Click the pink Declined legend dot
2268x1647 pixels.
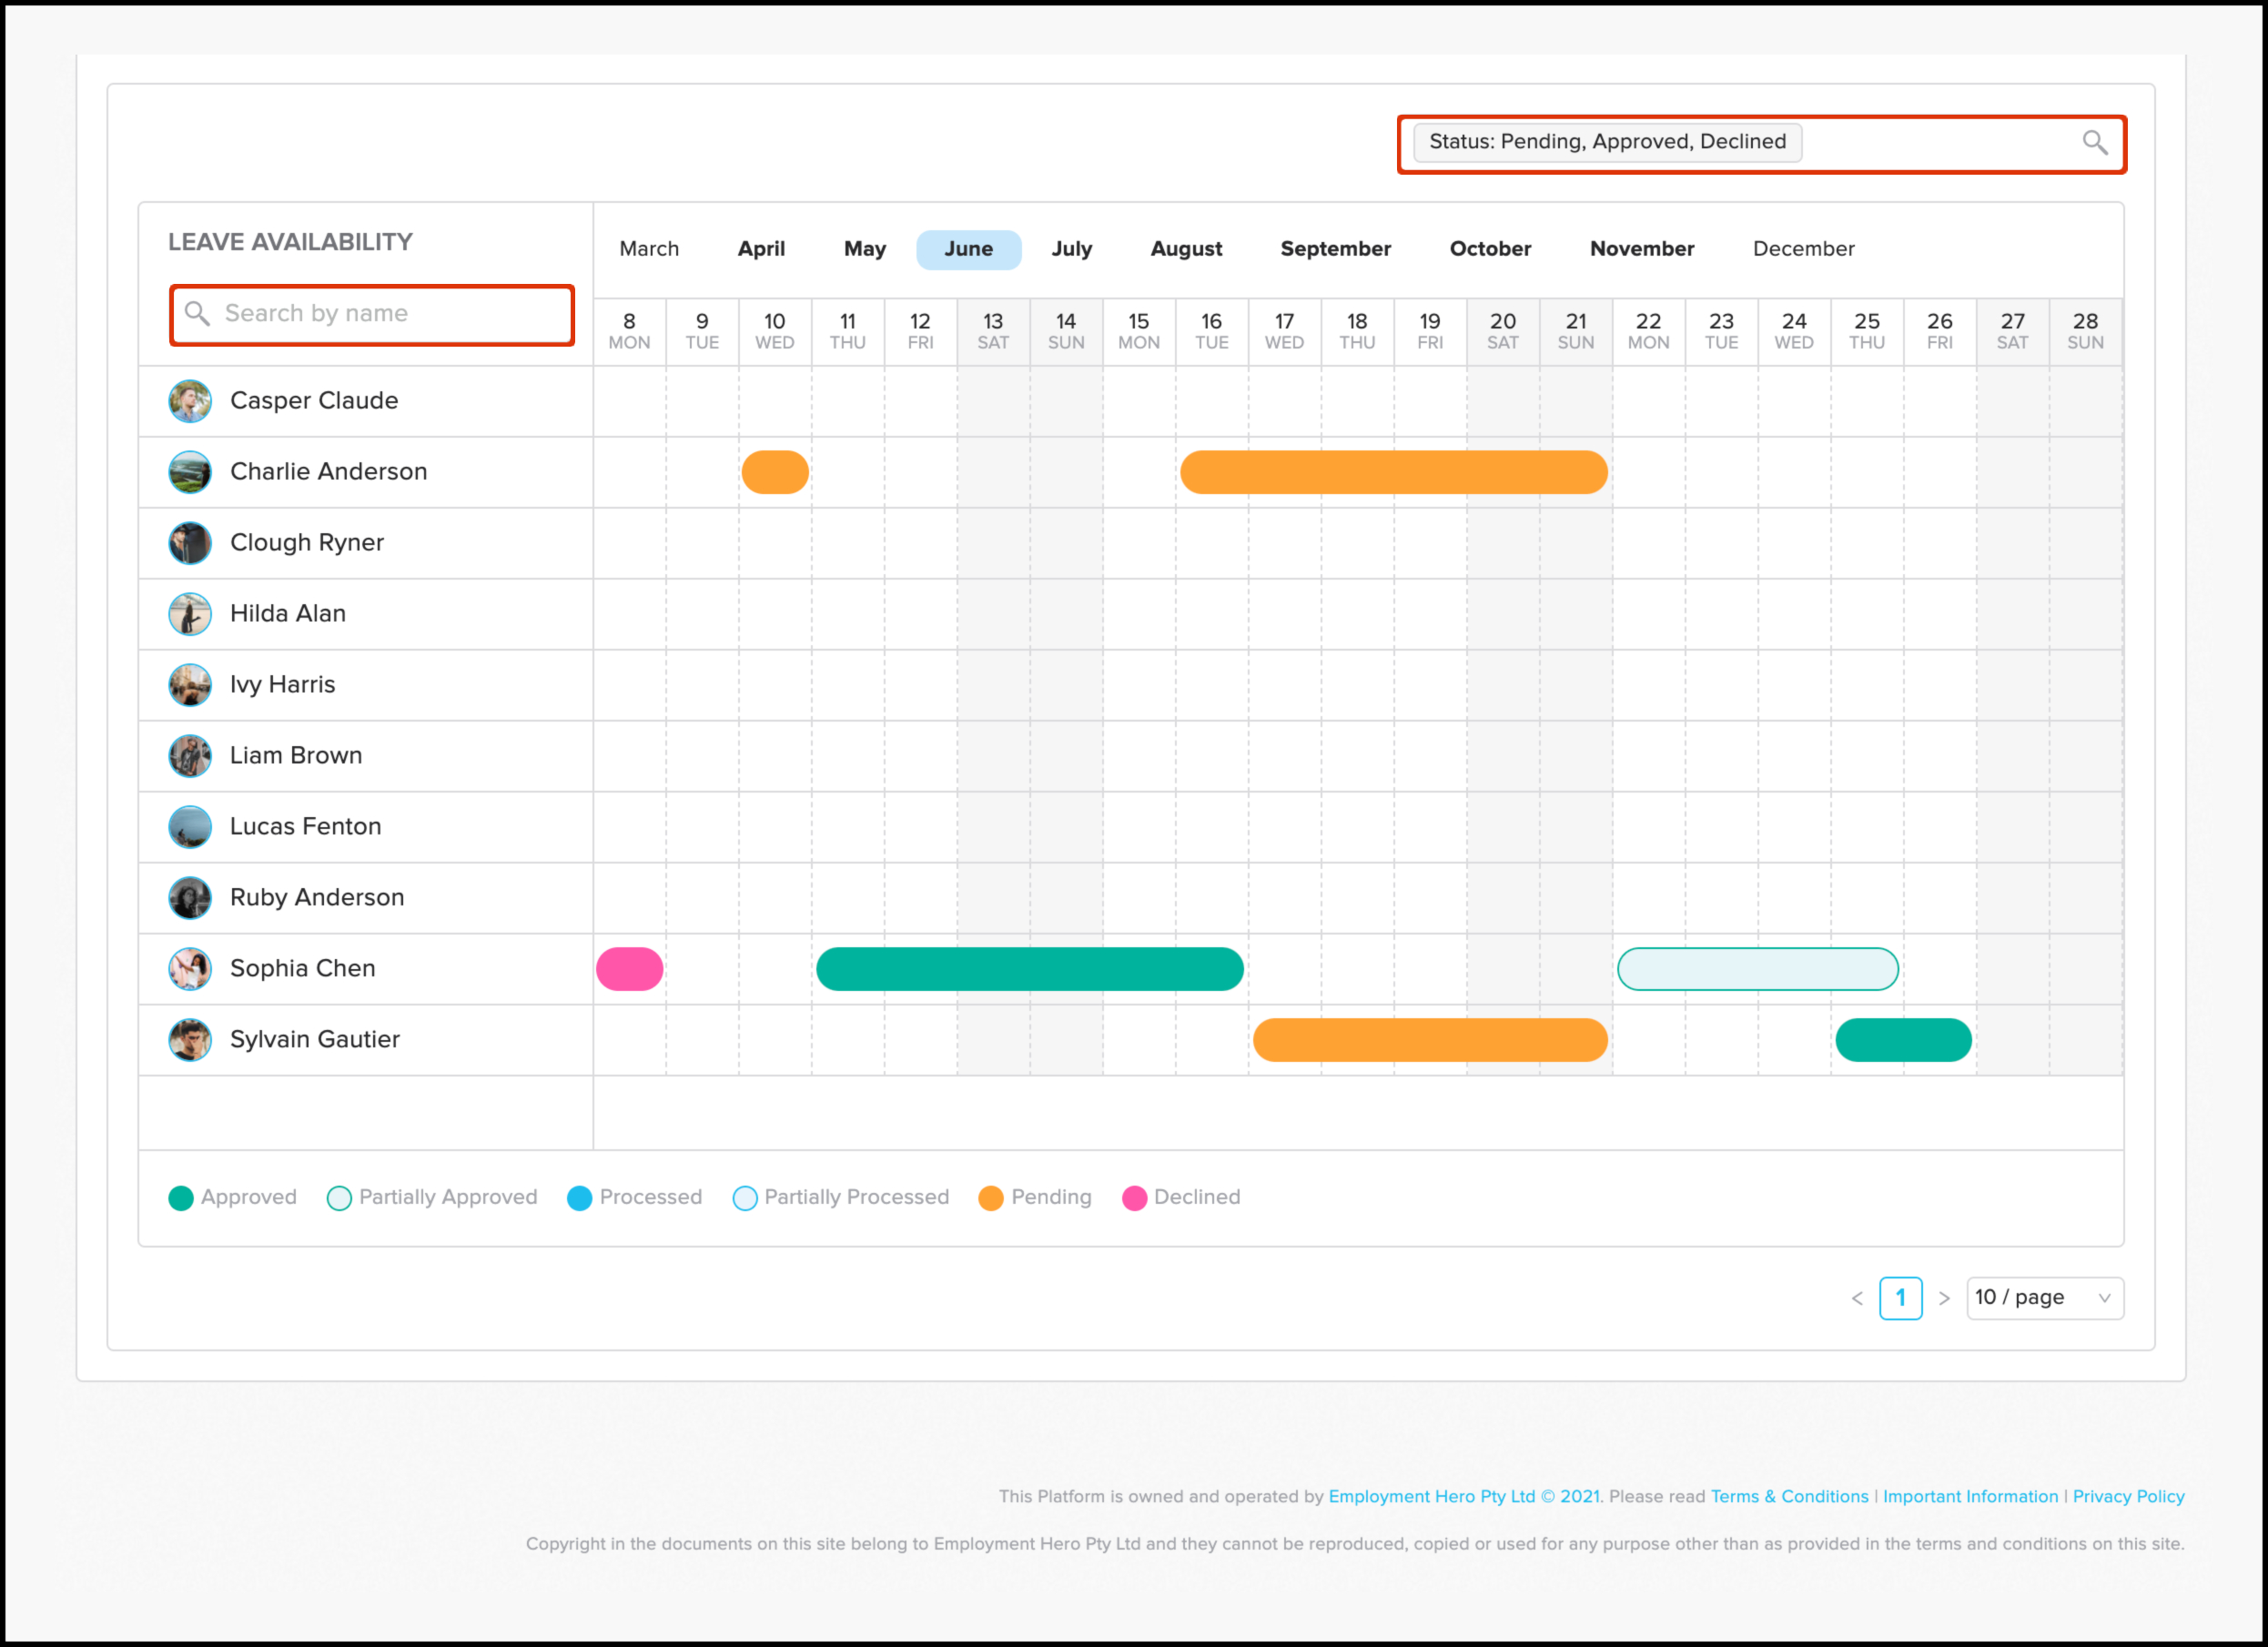(1134, 1198)
